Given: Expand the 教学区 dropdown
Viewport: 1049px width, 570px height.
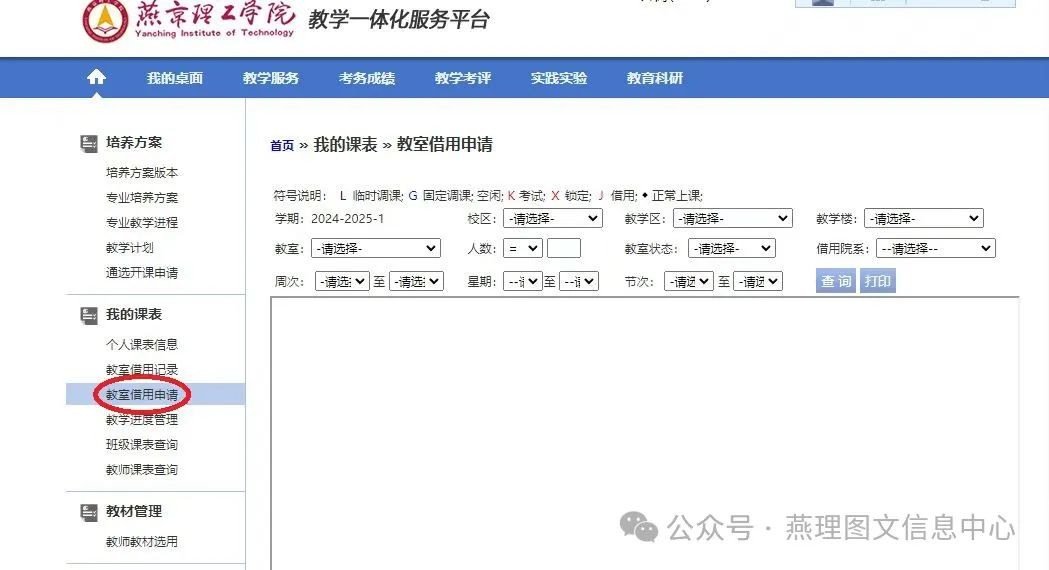Looking at the screenshot, I should (x=732, y=218).
